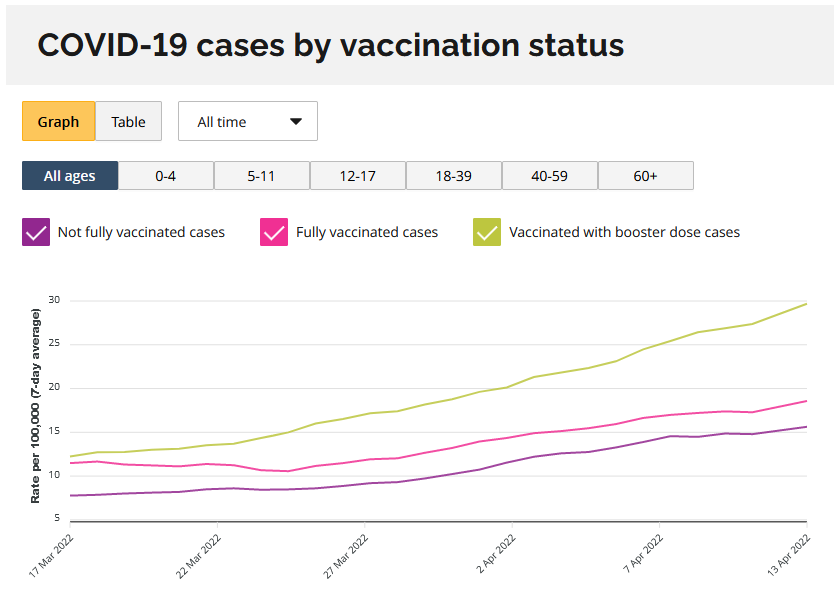Click the dropdown arrow next to All time
Viewport: 834px width, 612px height.
(x=296, y=121)
